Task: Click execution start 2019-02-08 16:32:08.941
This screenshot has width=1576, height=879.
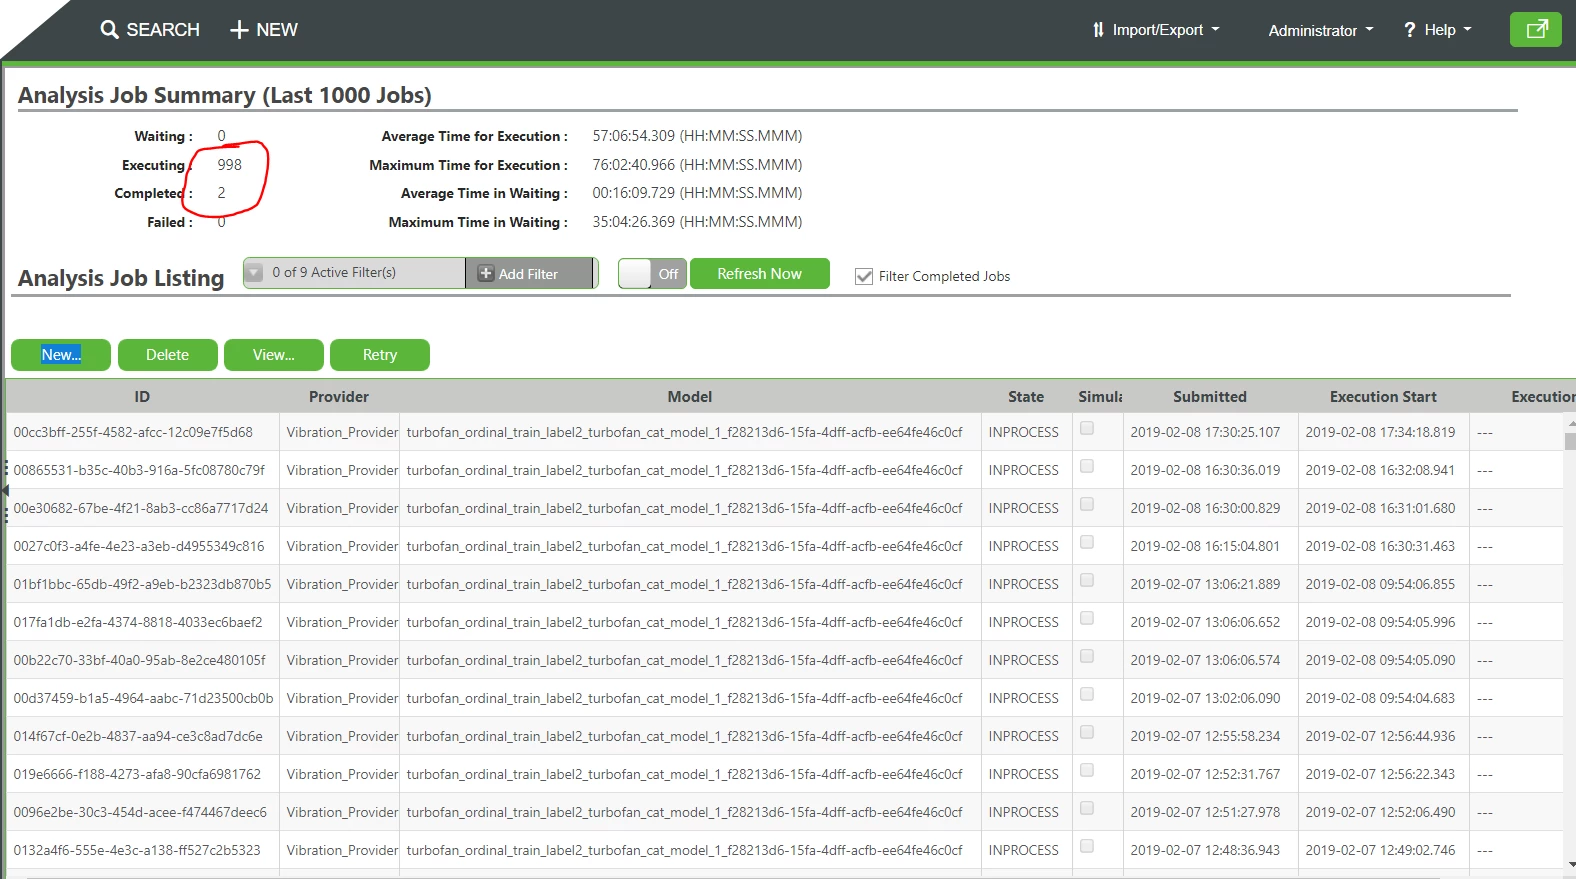Action: pyautogui.click(x=1380, y=470)
